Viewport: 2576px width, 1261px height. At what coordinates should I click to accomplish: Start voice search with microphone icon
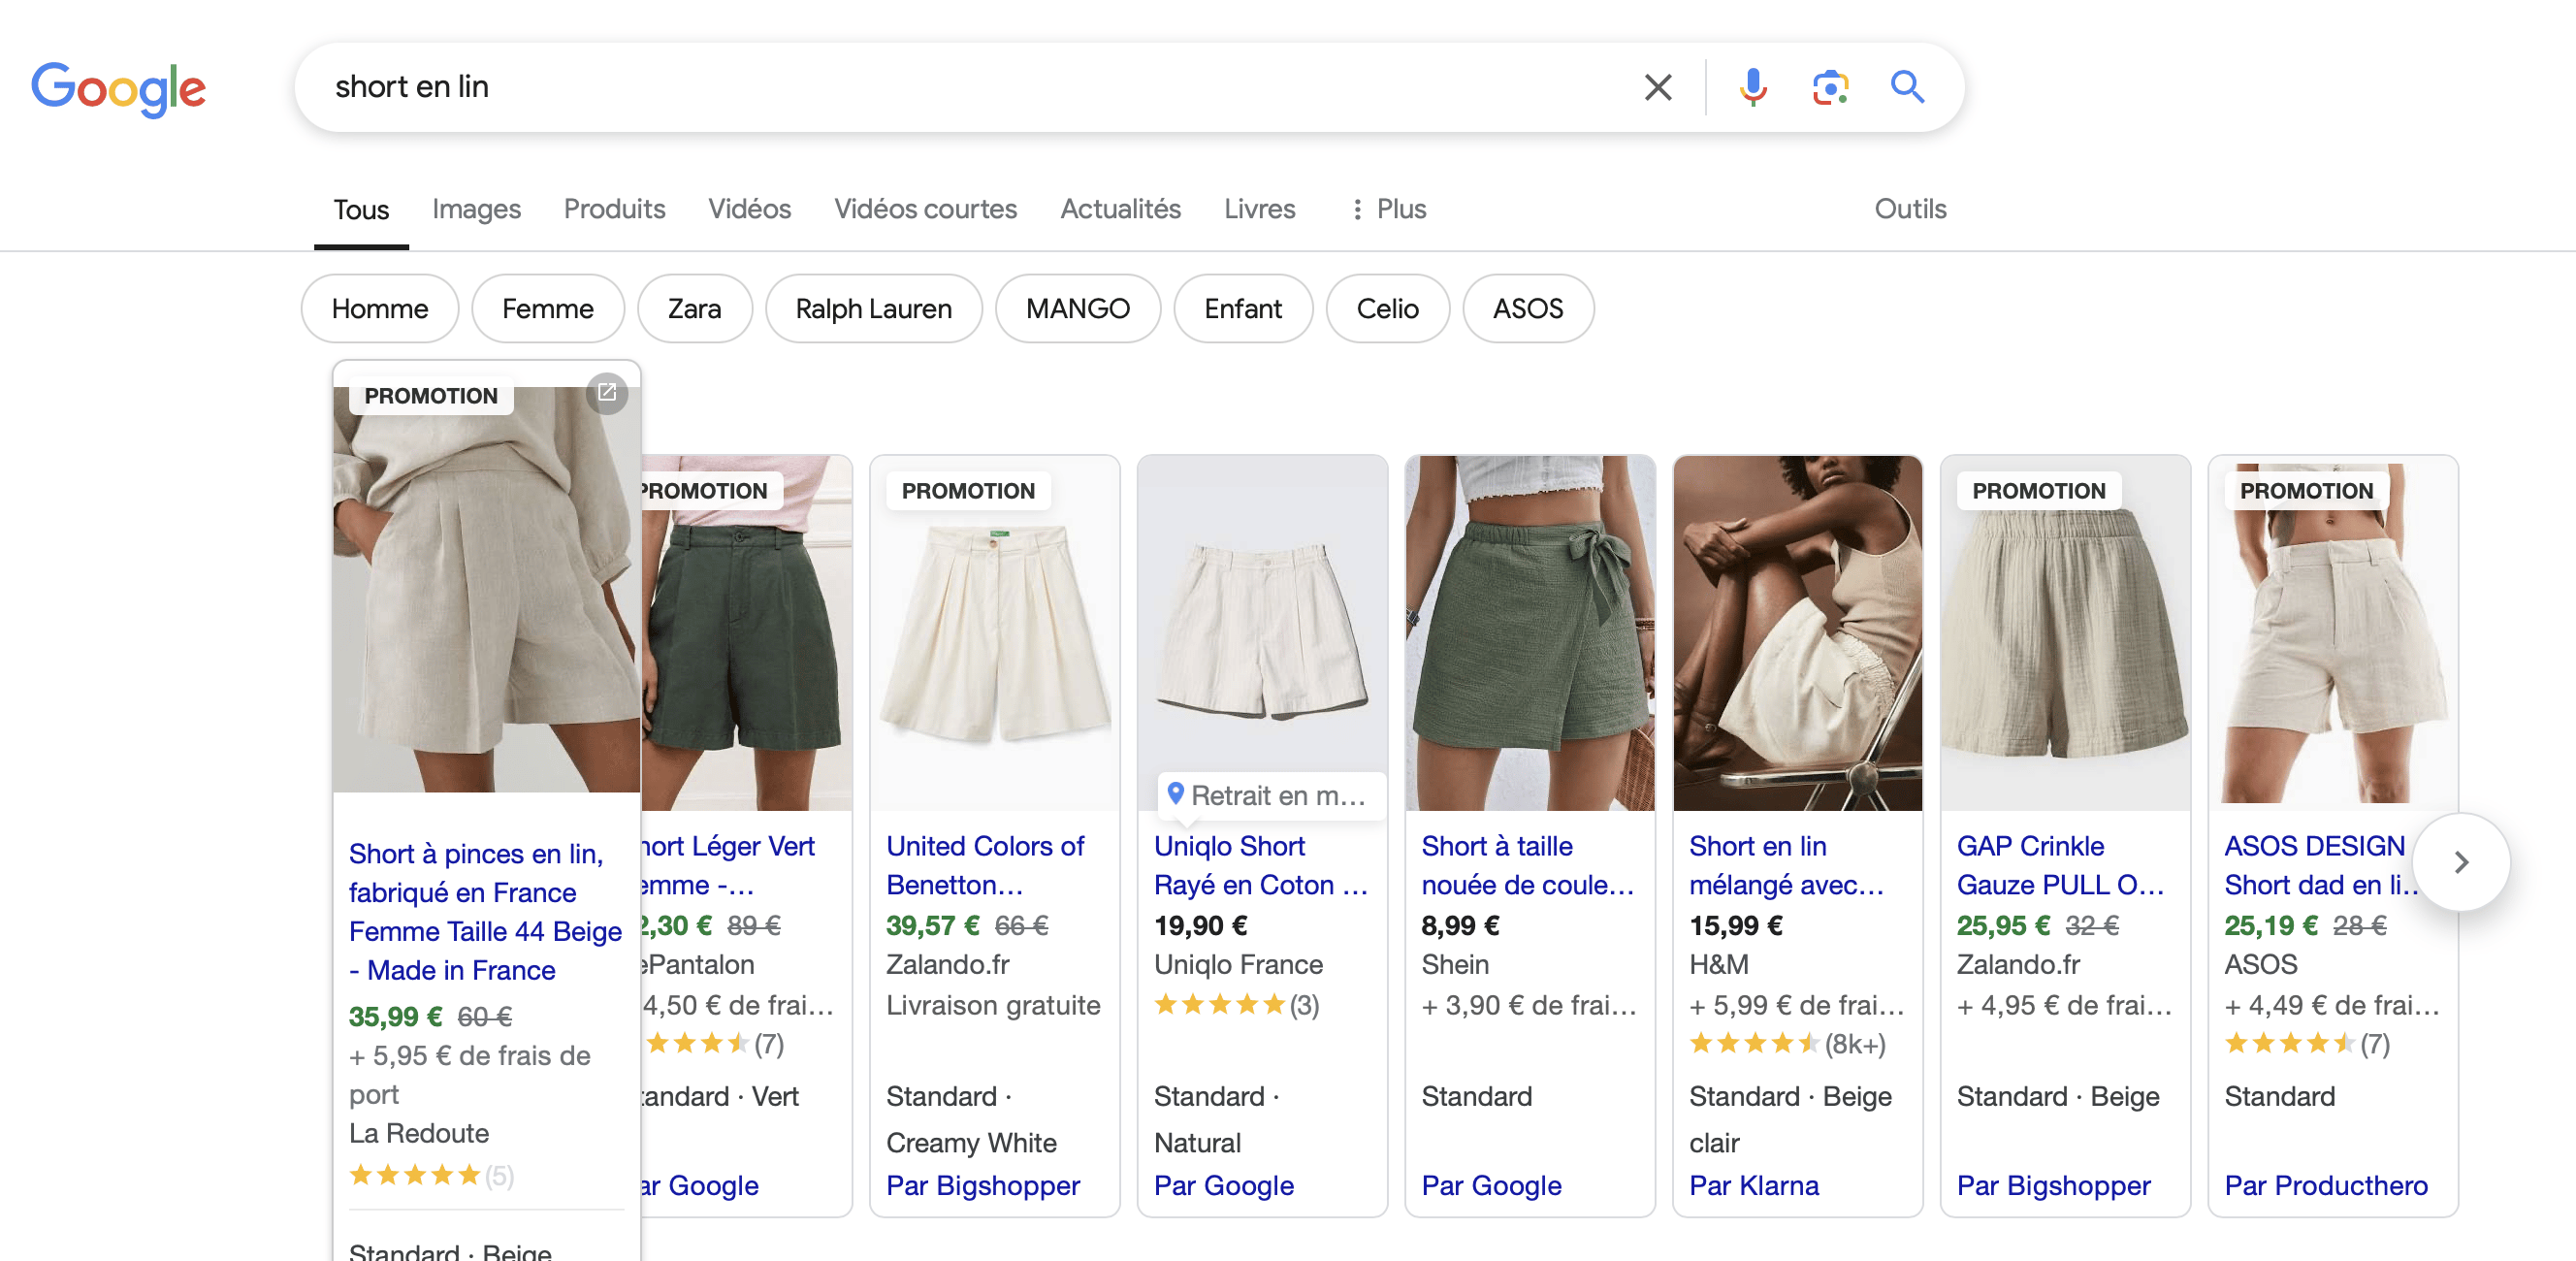[x=1752, y=87]
